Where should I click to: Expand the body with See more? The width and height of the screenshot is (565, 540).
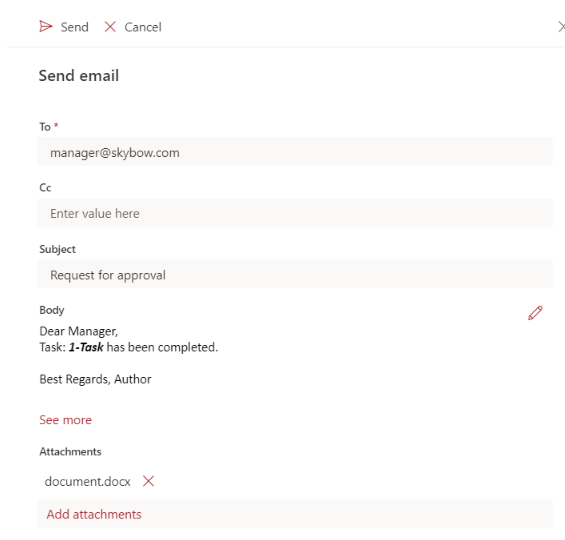pos(65,420)
